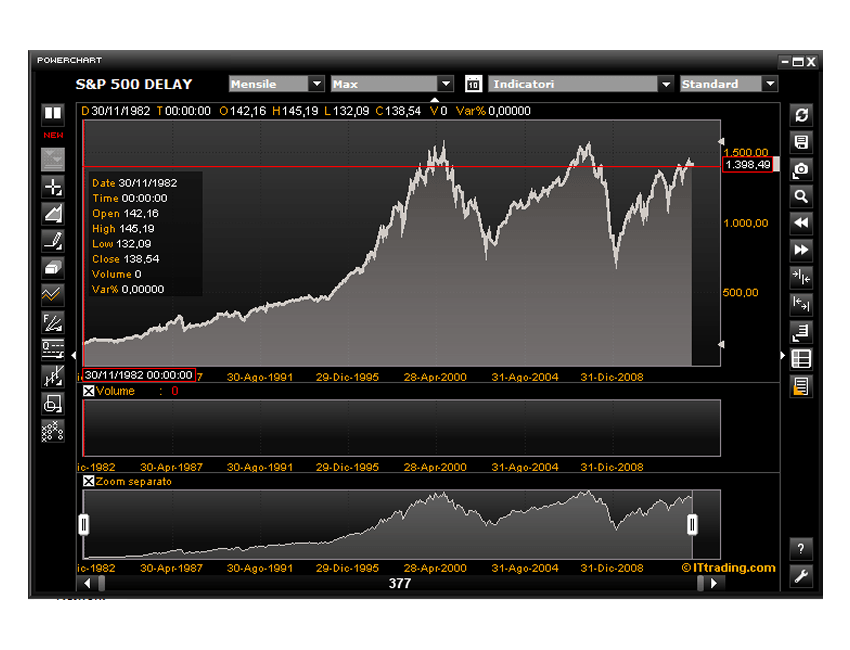Open the data table grid icon

click(801, 358)
